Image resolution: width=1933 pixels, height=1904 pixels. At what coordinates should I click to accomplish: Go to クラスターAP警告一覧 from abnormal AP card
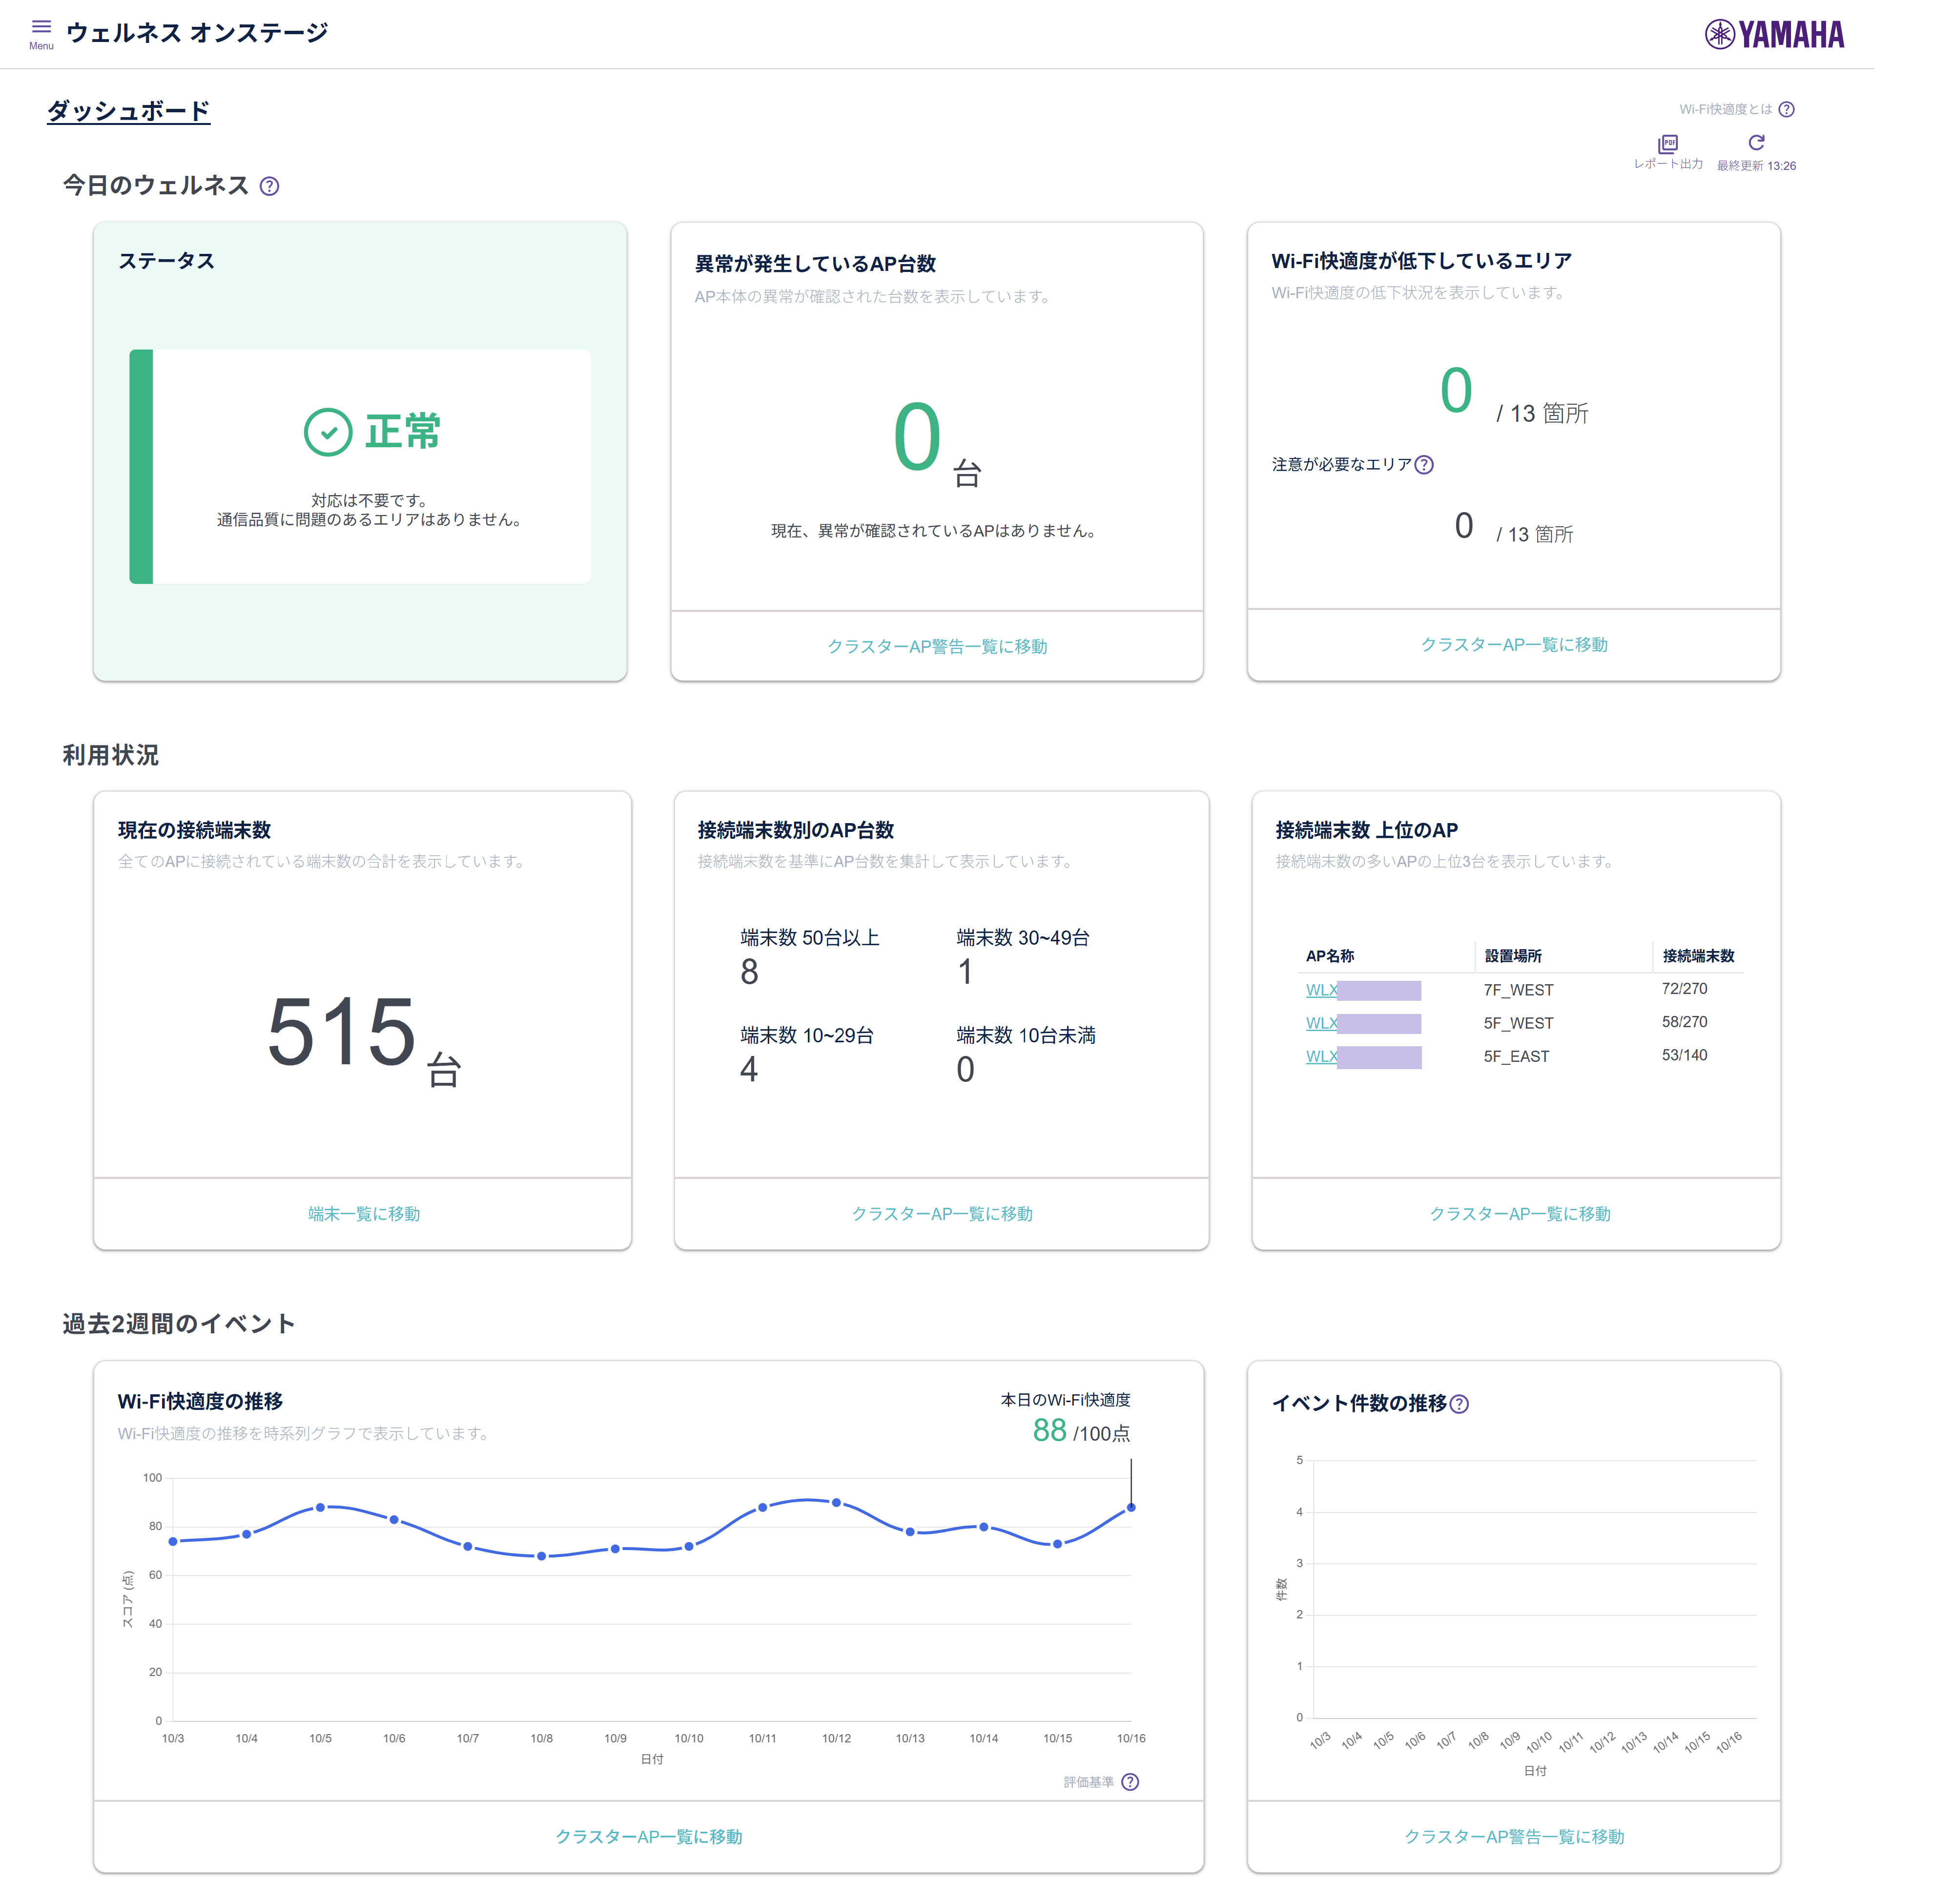click(937, 646)
